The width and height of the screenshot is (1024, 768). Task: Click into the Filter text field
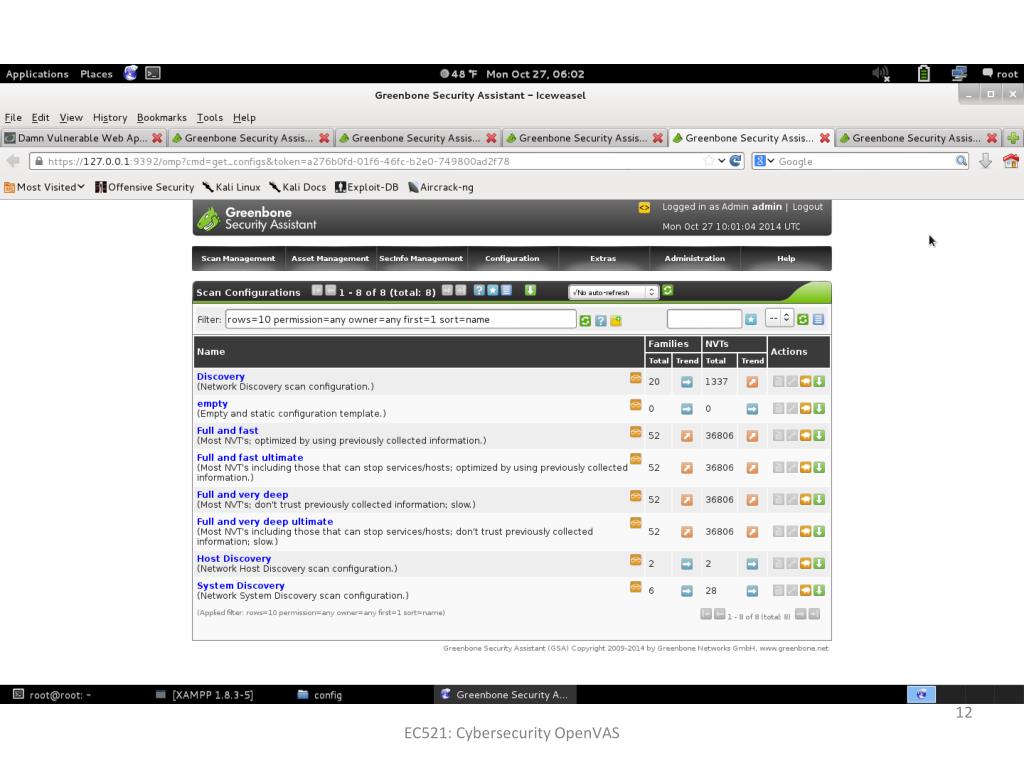pos(400,319)
